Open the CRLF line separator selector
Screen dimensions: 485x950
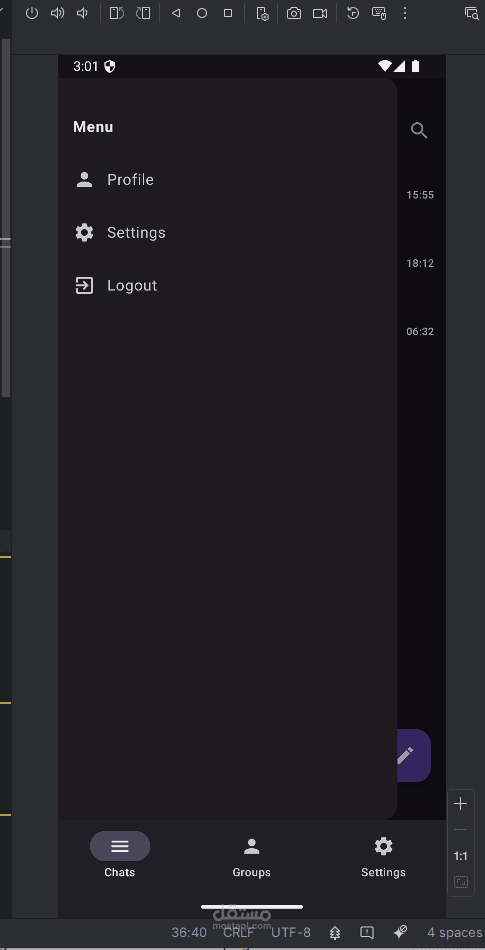tap(239, 932)
